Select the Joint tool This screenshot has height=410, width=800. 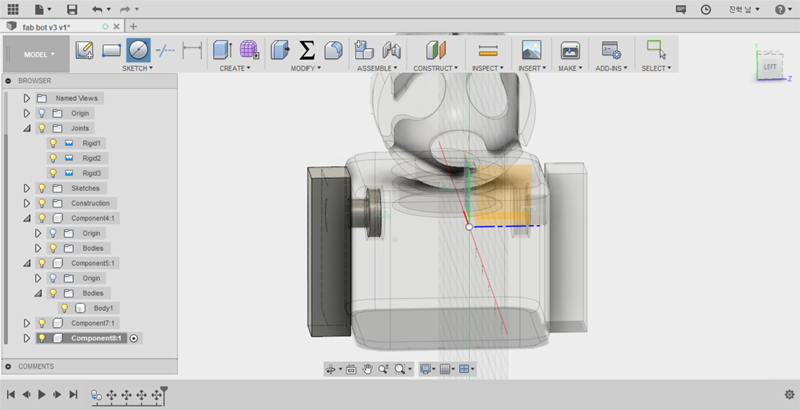tap(391, 50)
